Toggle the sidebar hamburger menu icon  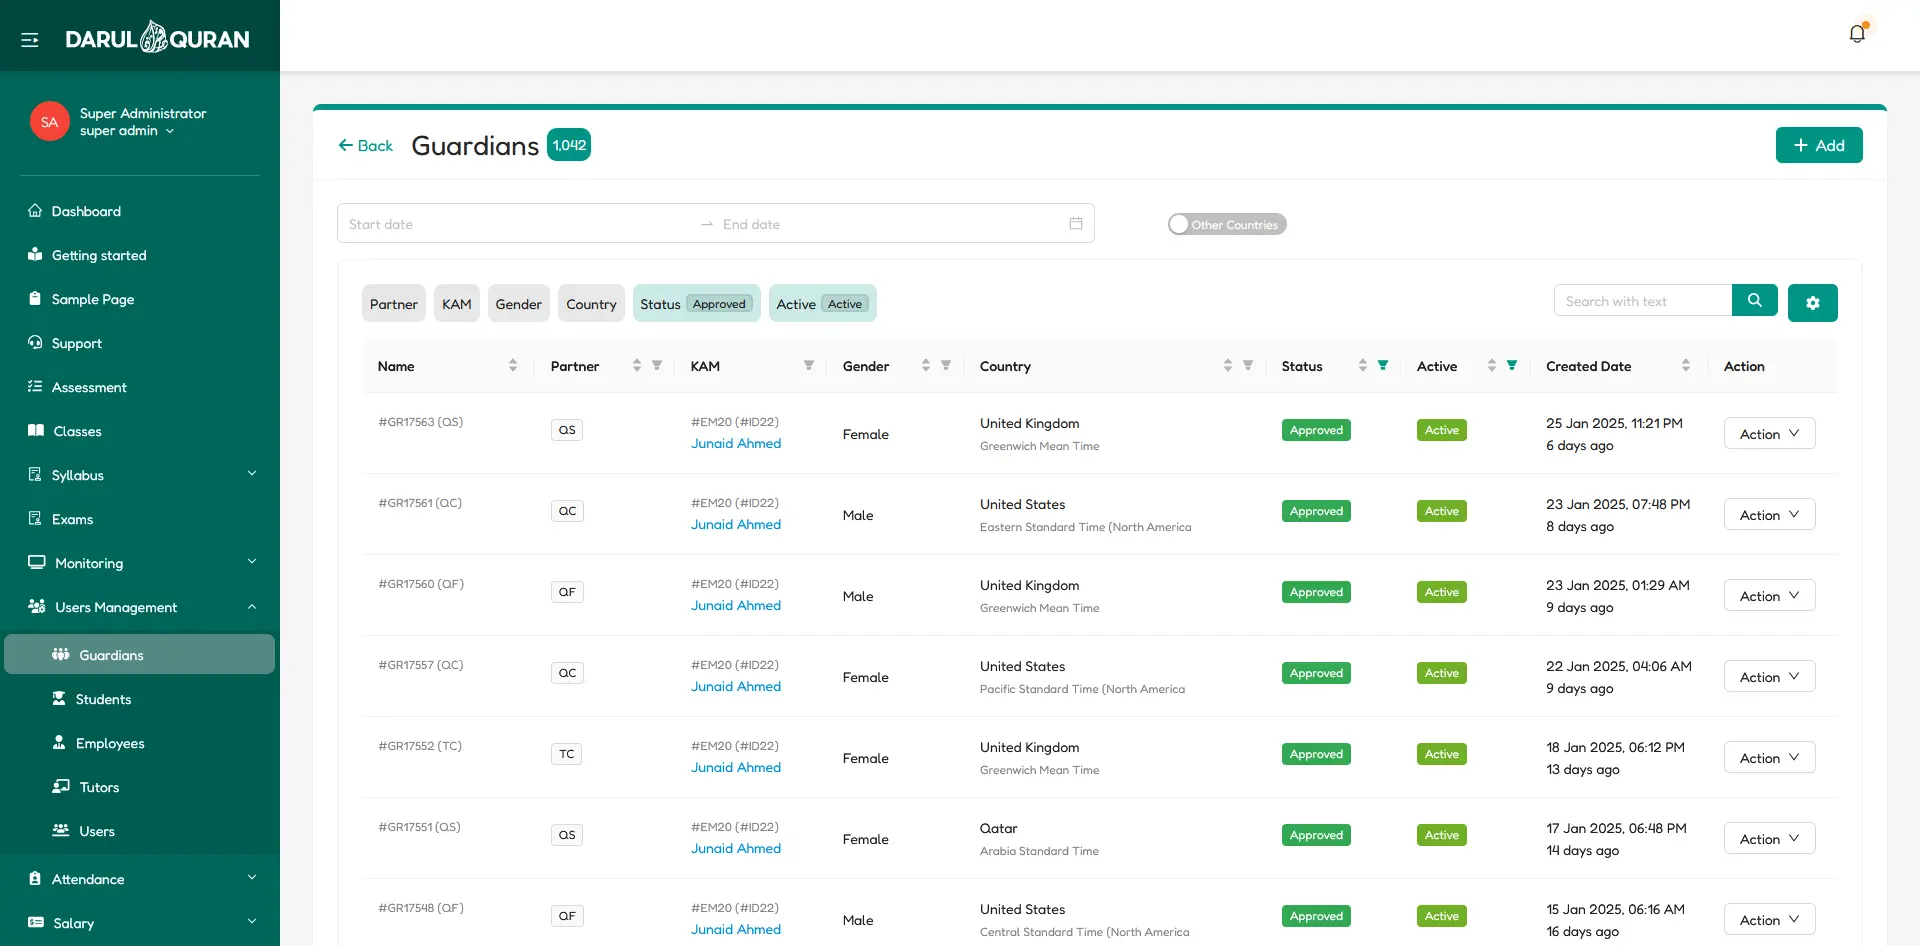pyautogui.click(x=30, y=40)
